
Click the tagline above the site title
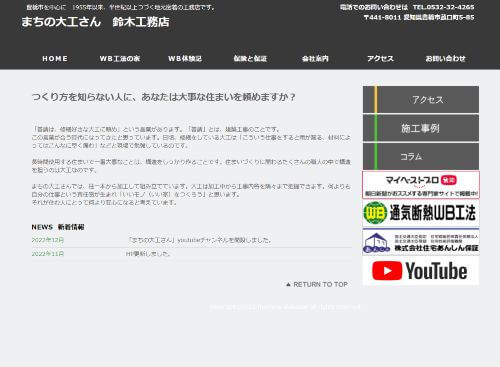(121, 7)
